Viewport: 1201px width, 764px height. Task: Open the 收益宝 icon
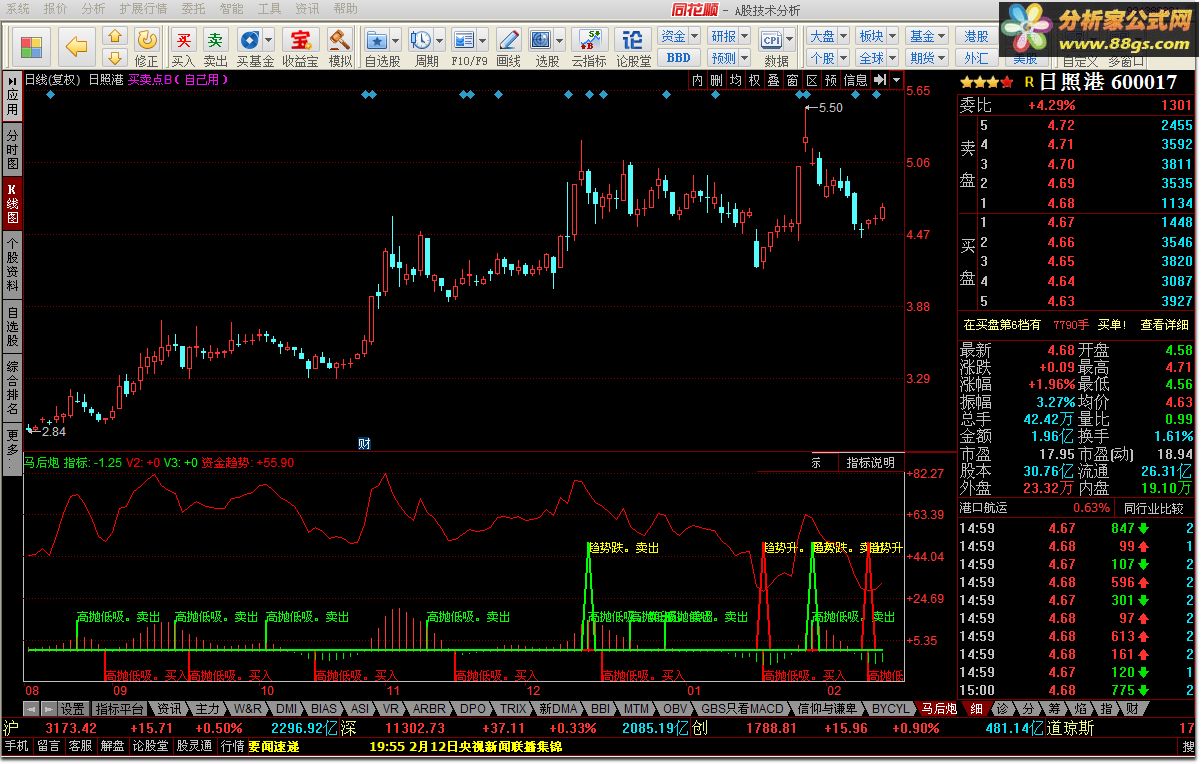tap(299, 46)
